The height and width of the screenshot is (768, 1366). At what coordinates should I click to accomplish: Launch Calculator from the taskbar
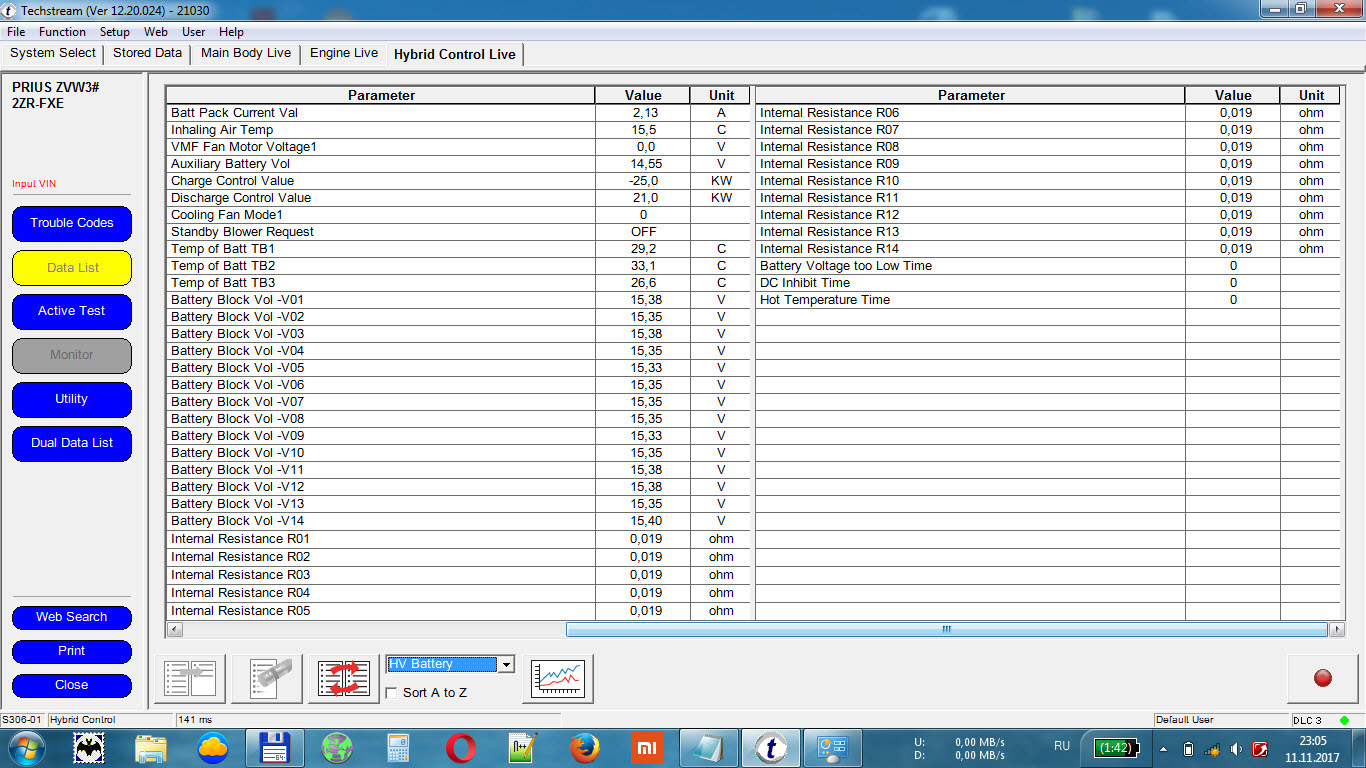(x=399, y=748)
